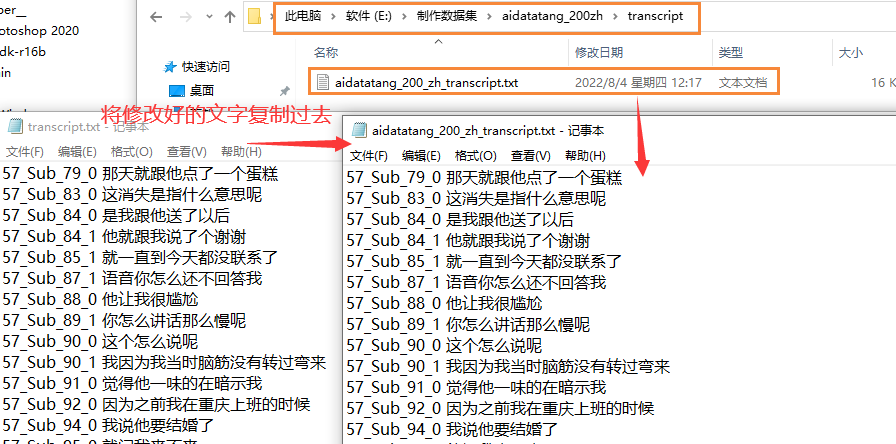Click the pin icon next to 桌面
The width and height of the screenshot is (896, 444).
click(x=285, y=91)
